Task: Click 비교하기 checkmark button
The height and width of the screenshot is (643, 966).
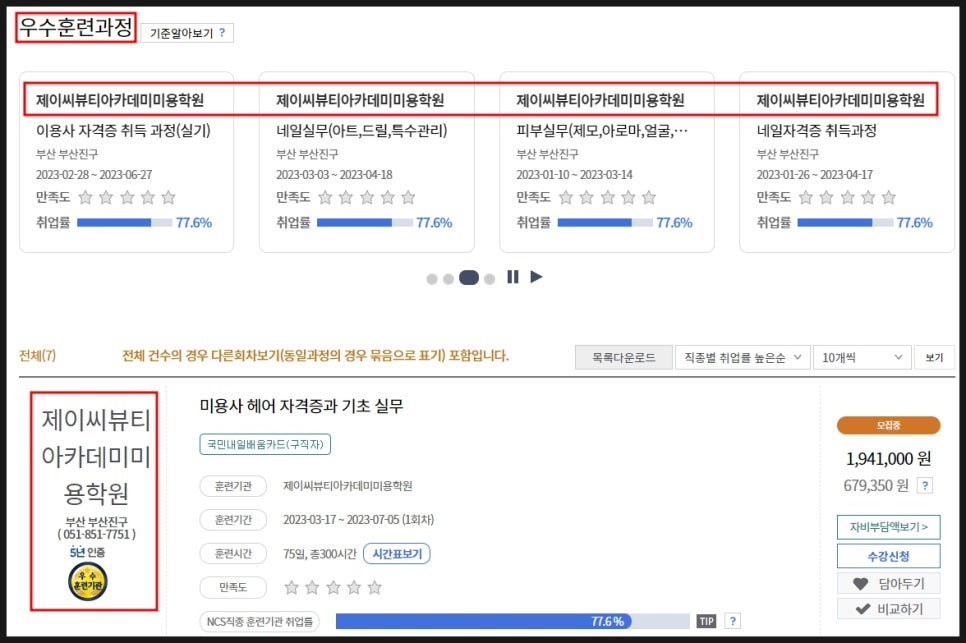Action: 888,609
